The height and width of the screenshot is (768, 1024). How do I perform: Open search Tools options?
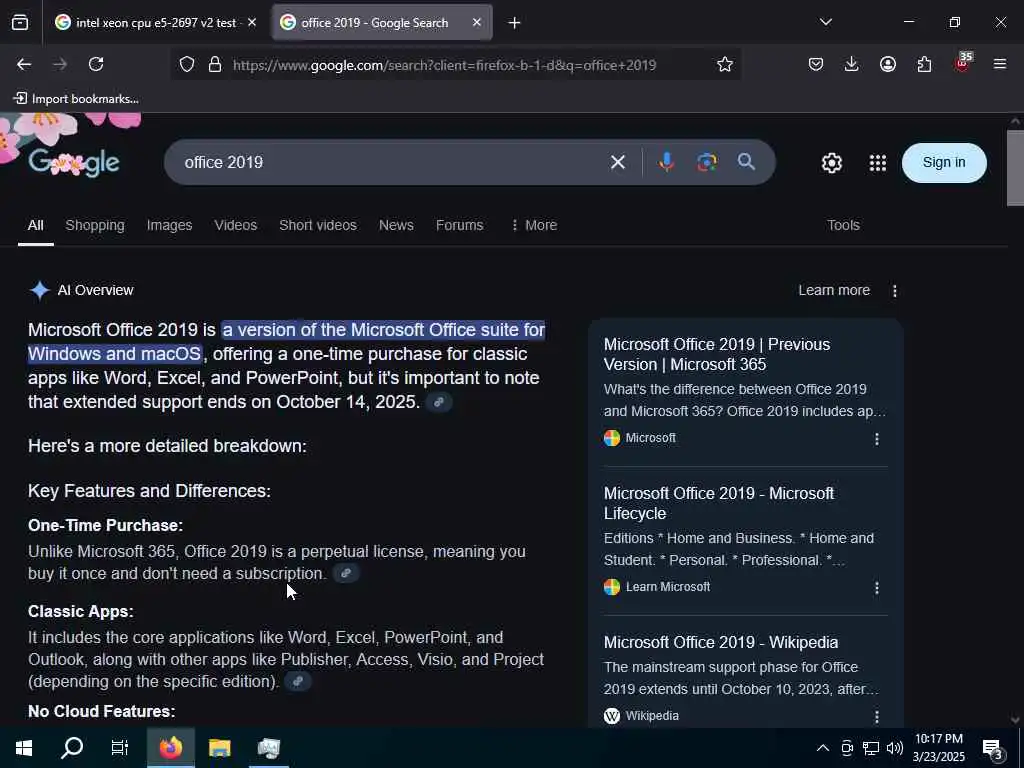point(843,225)
